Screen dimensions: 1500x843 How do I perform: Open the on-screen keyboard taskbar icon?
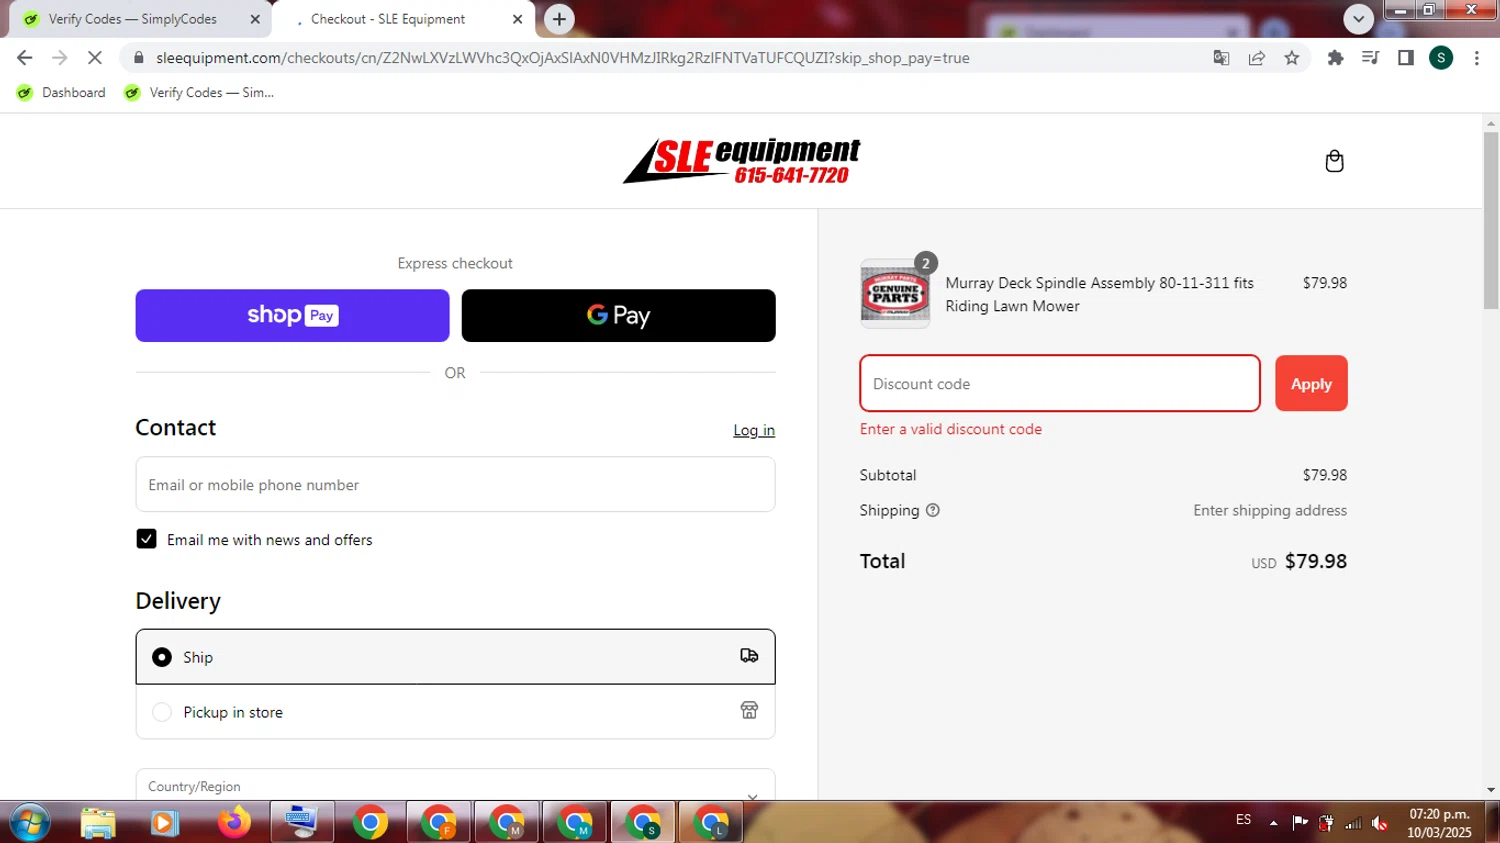(x=302, y=823)
